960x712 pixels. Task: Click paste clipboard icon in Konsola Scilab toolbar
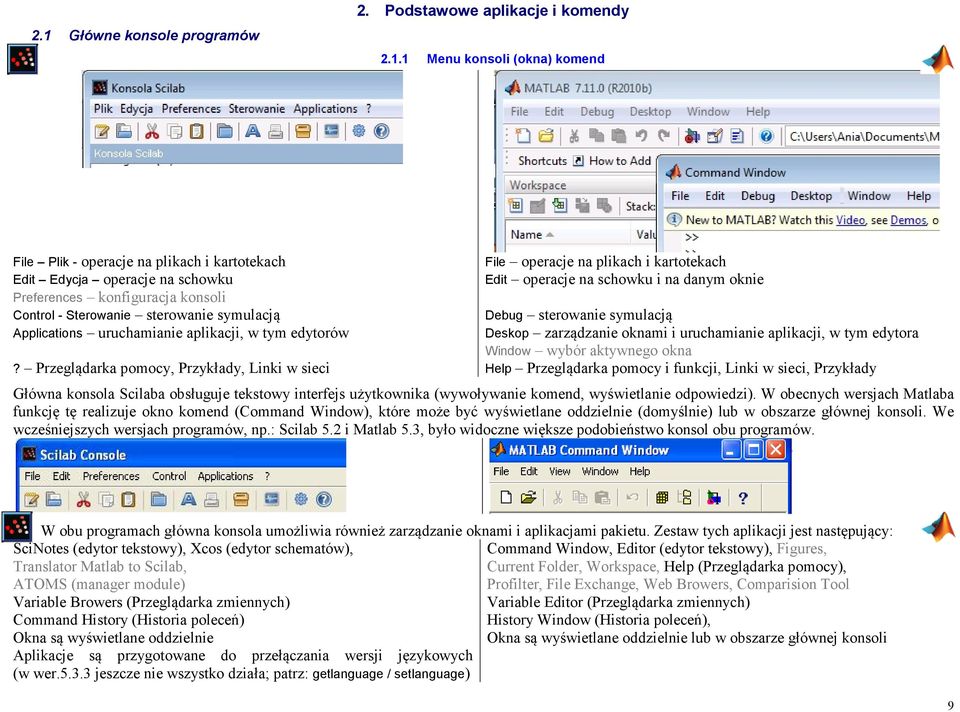[197, 131]
